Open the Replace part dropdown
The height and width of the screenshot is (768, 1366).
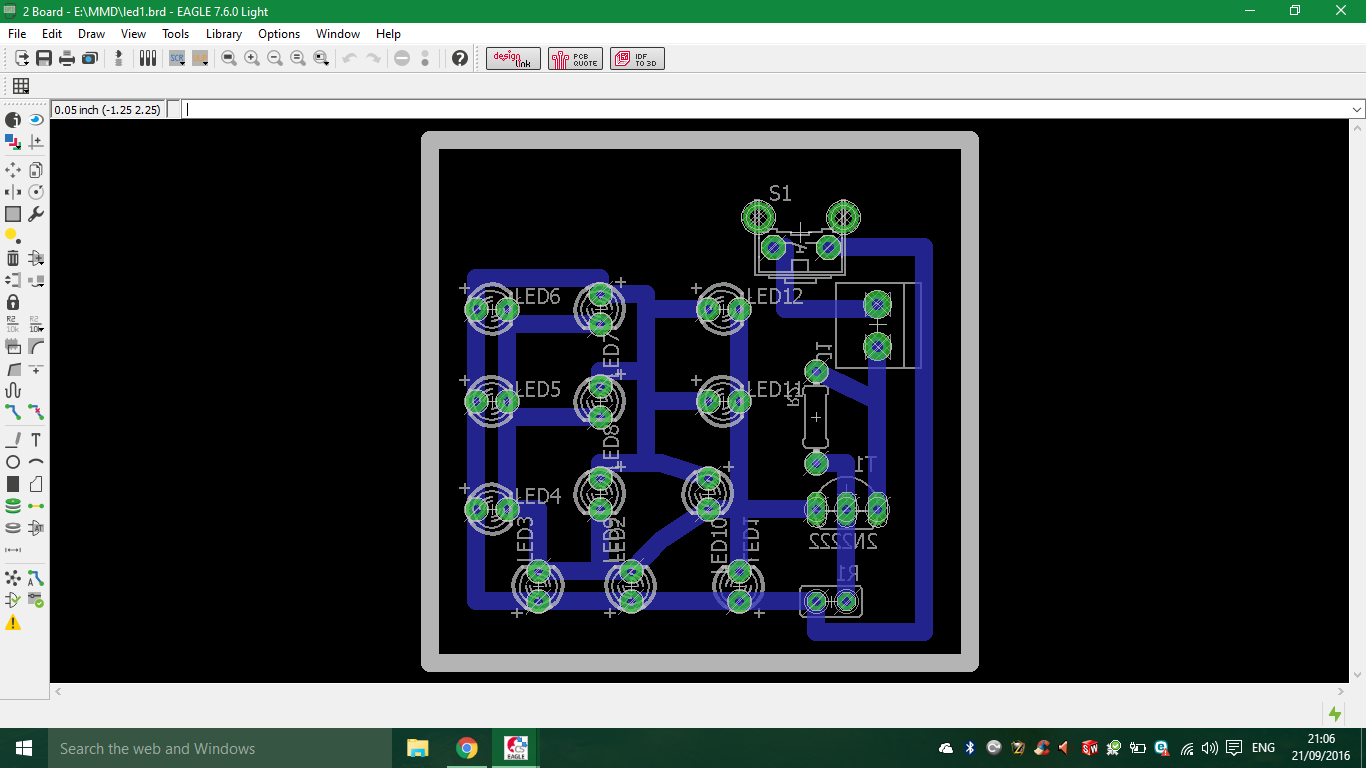[x=36, y=280]
